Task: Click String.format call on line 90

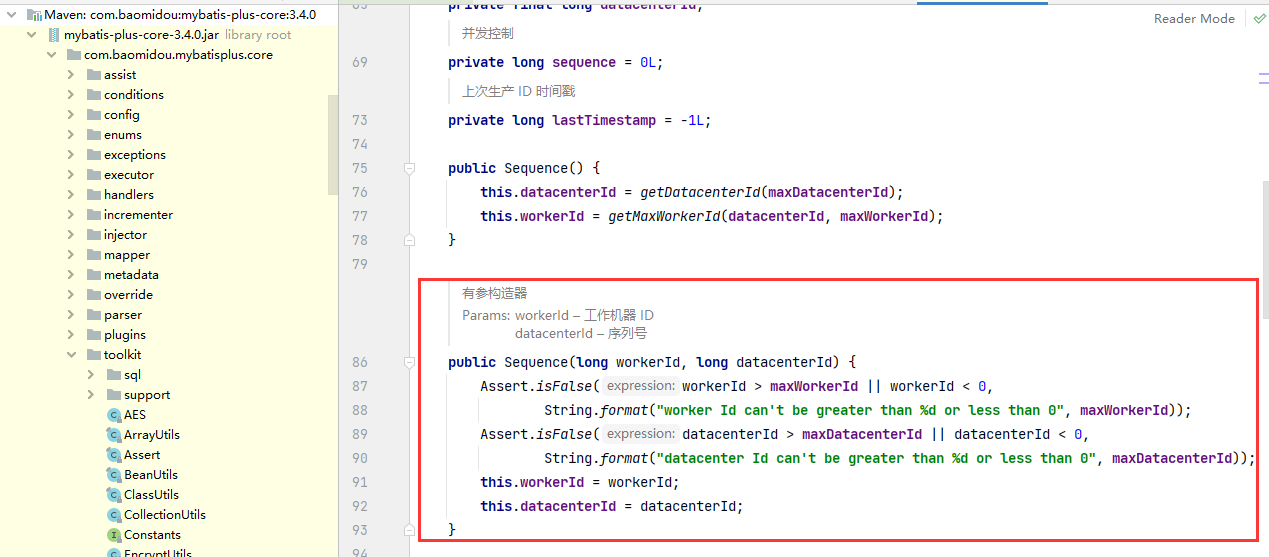Action: 597,458
